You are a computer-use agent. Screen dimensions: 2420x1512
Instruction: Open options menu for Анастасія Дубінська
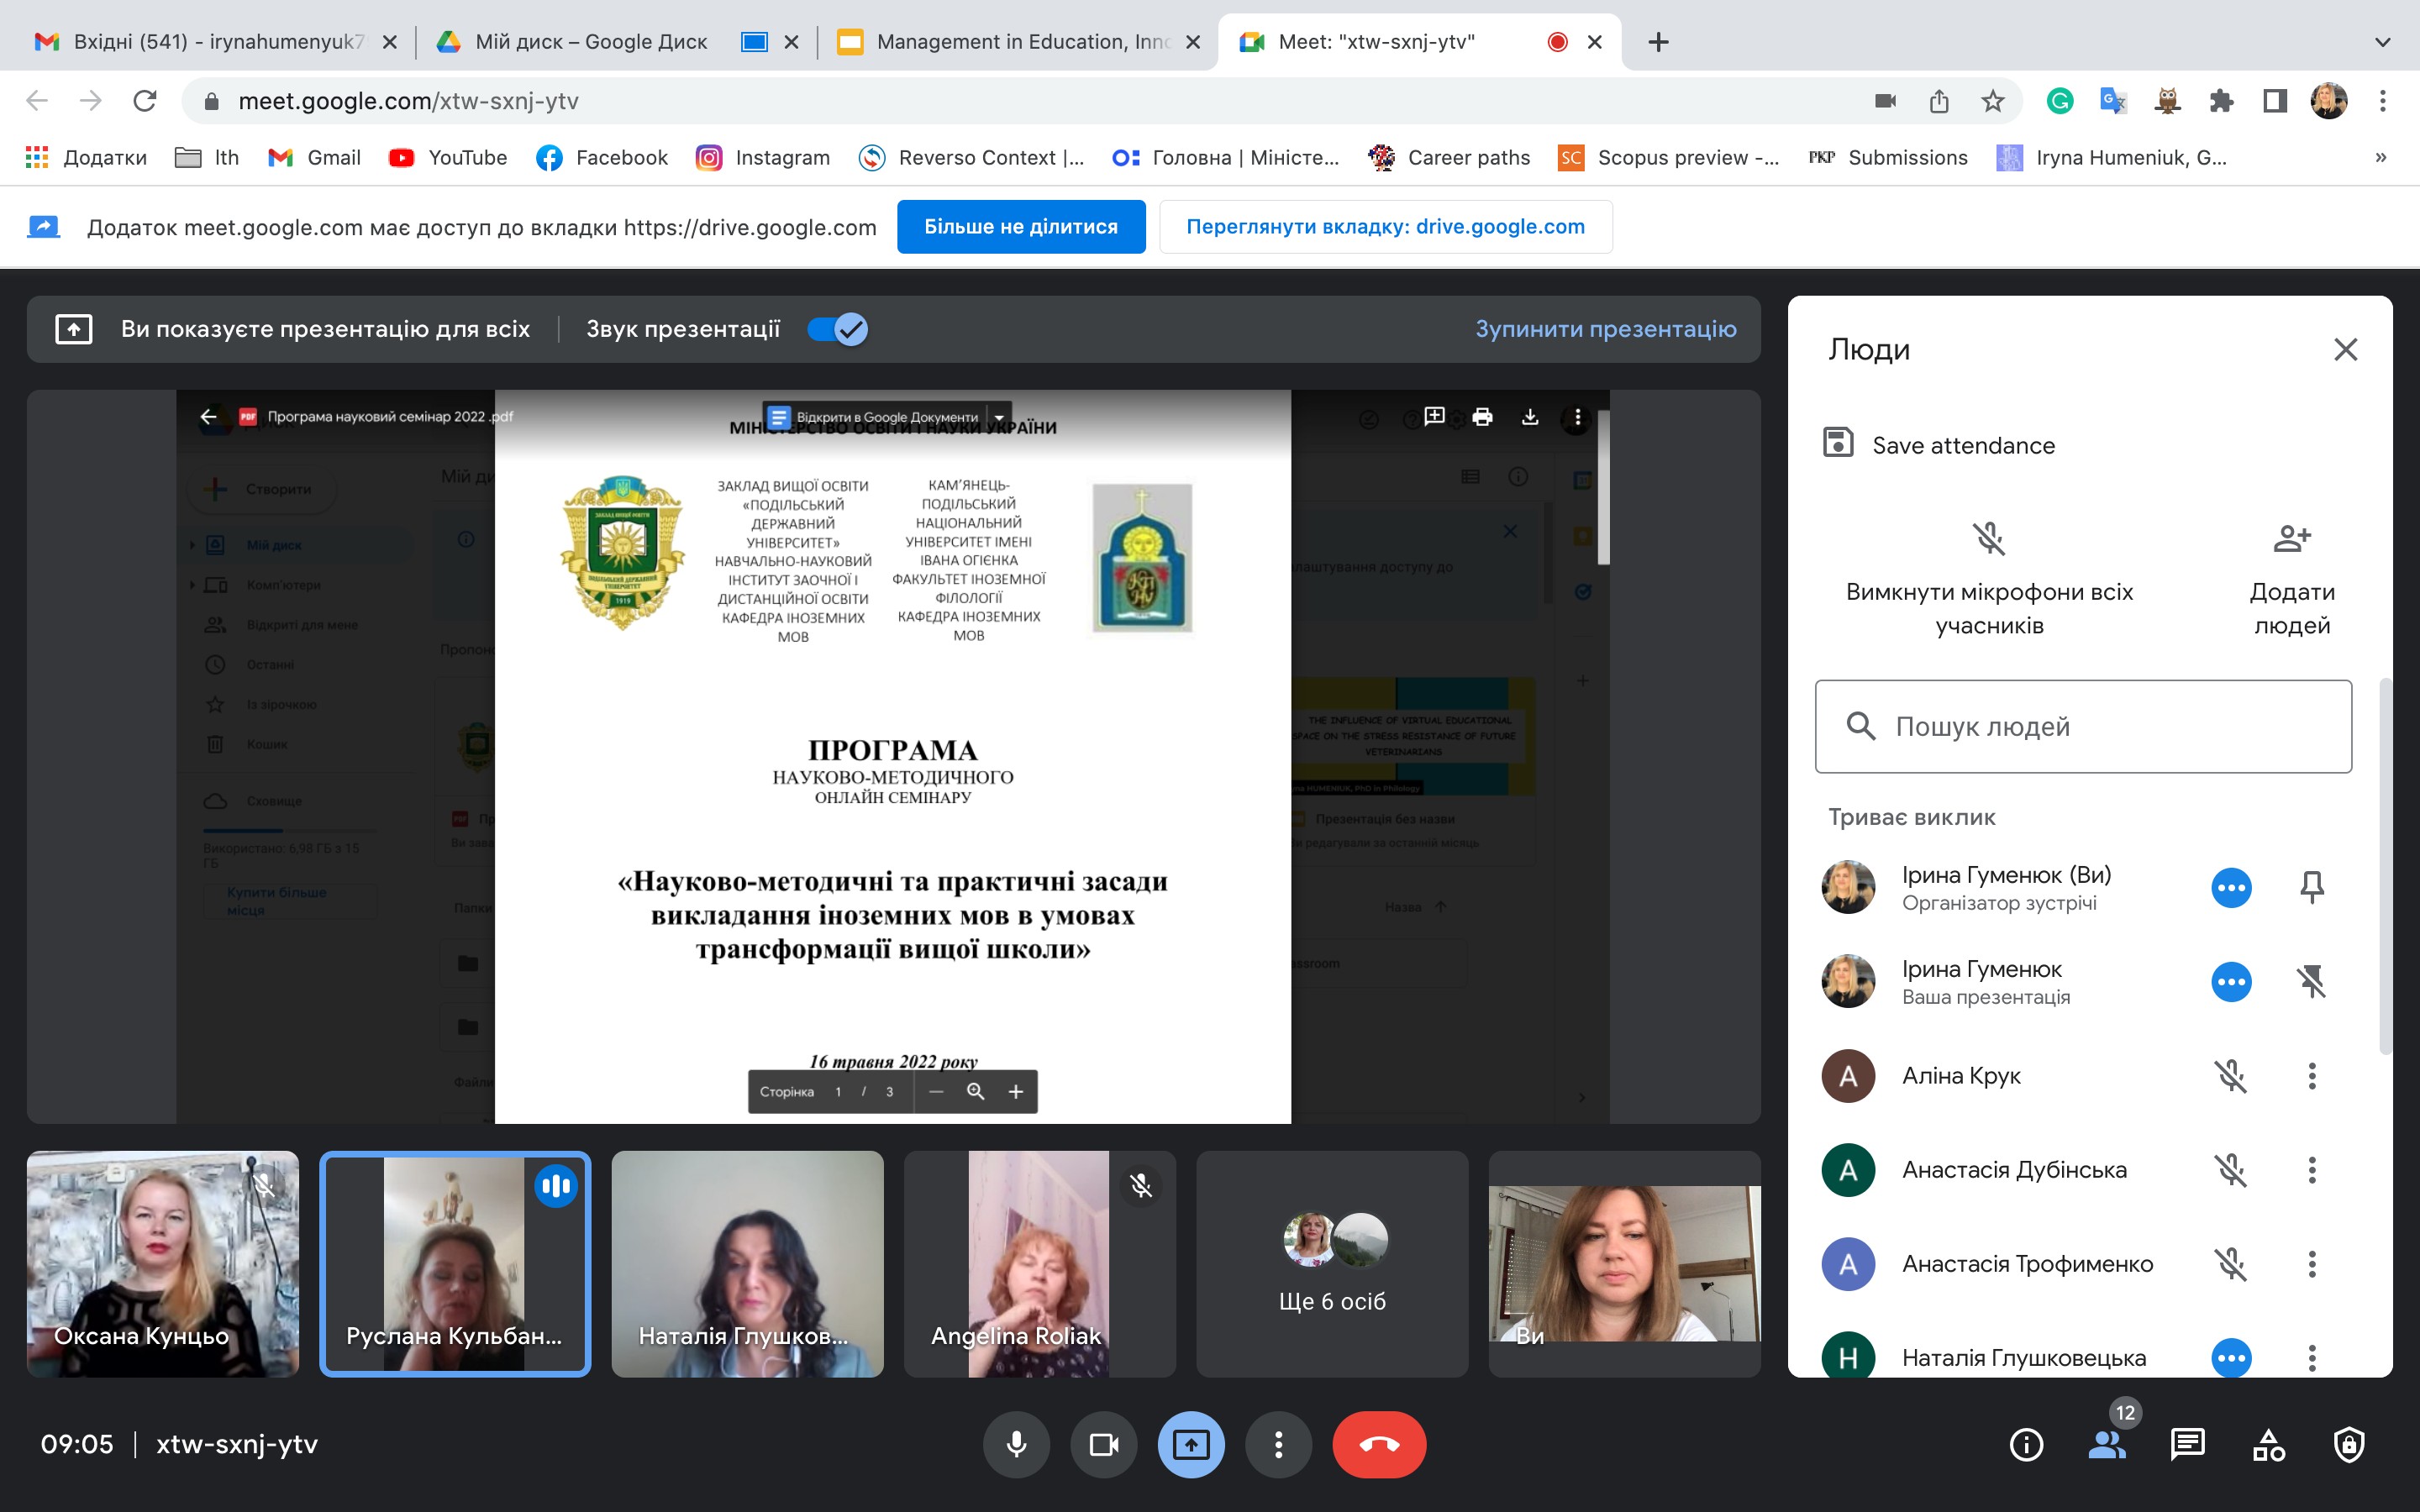(2311, 1170)
